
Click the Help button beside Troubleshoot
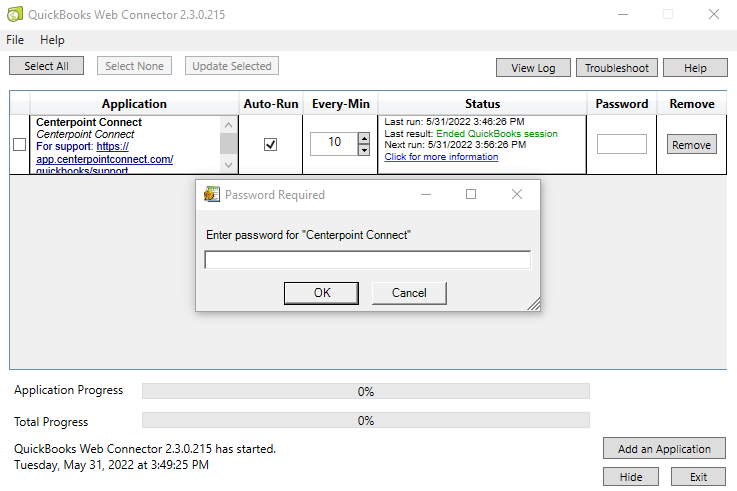tap(695, 68)
